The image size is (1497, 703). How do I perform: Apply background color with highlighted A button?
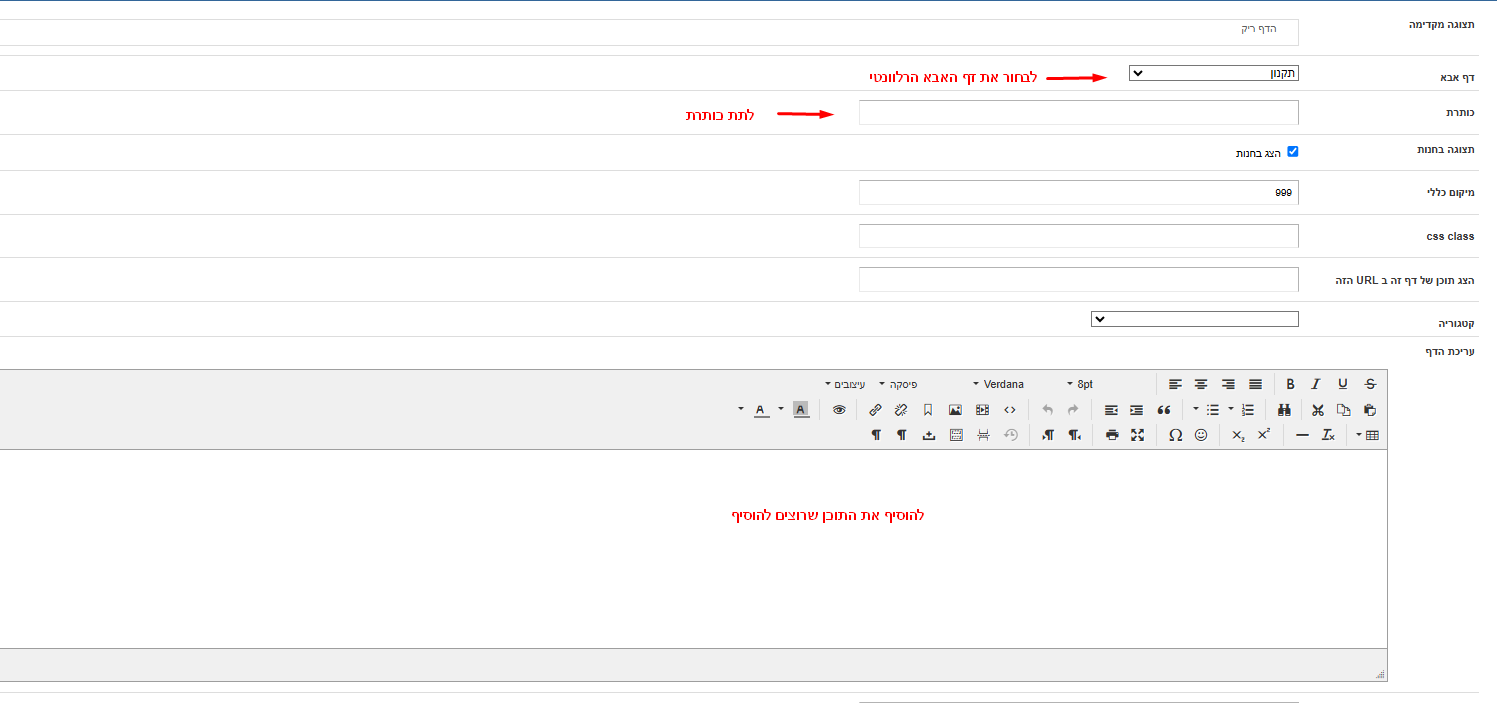click(801, 410)
